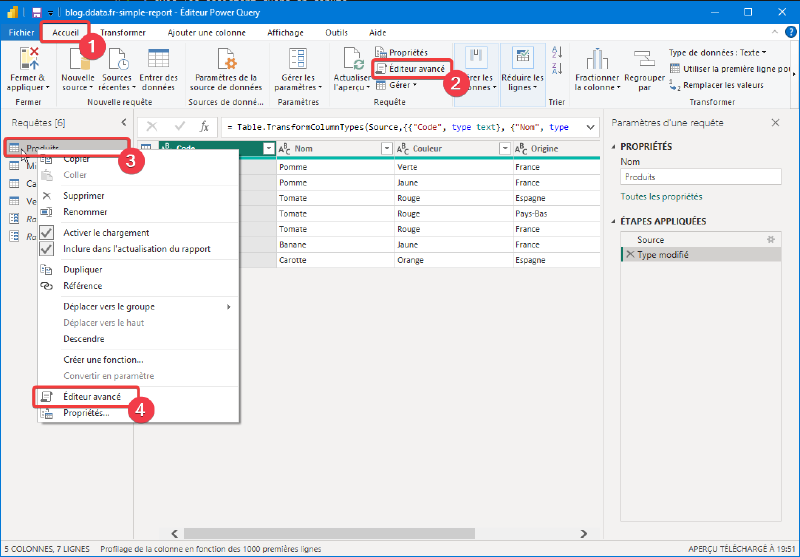
Task: Open Nouvelle source from the ribbon
Action: 78,71
